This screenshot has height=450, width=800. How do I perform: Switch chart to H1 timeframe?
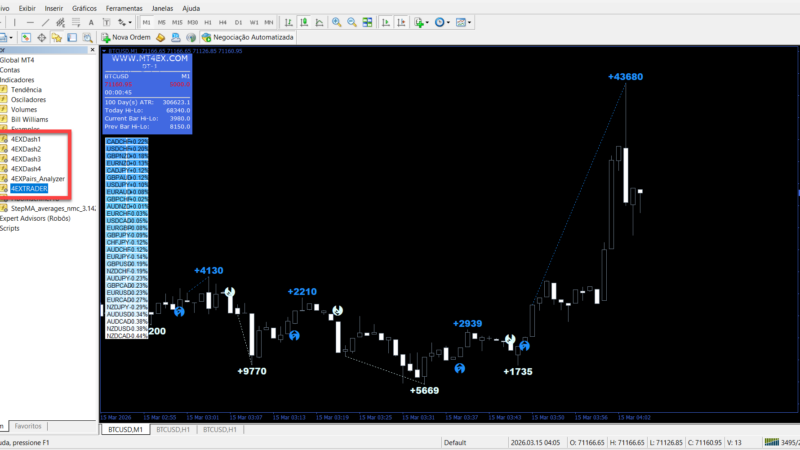tap(208, 22)
